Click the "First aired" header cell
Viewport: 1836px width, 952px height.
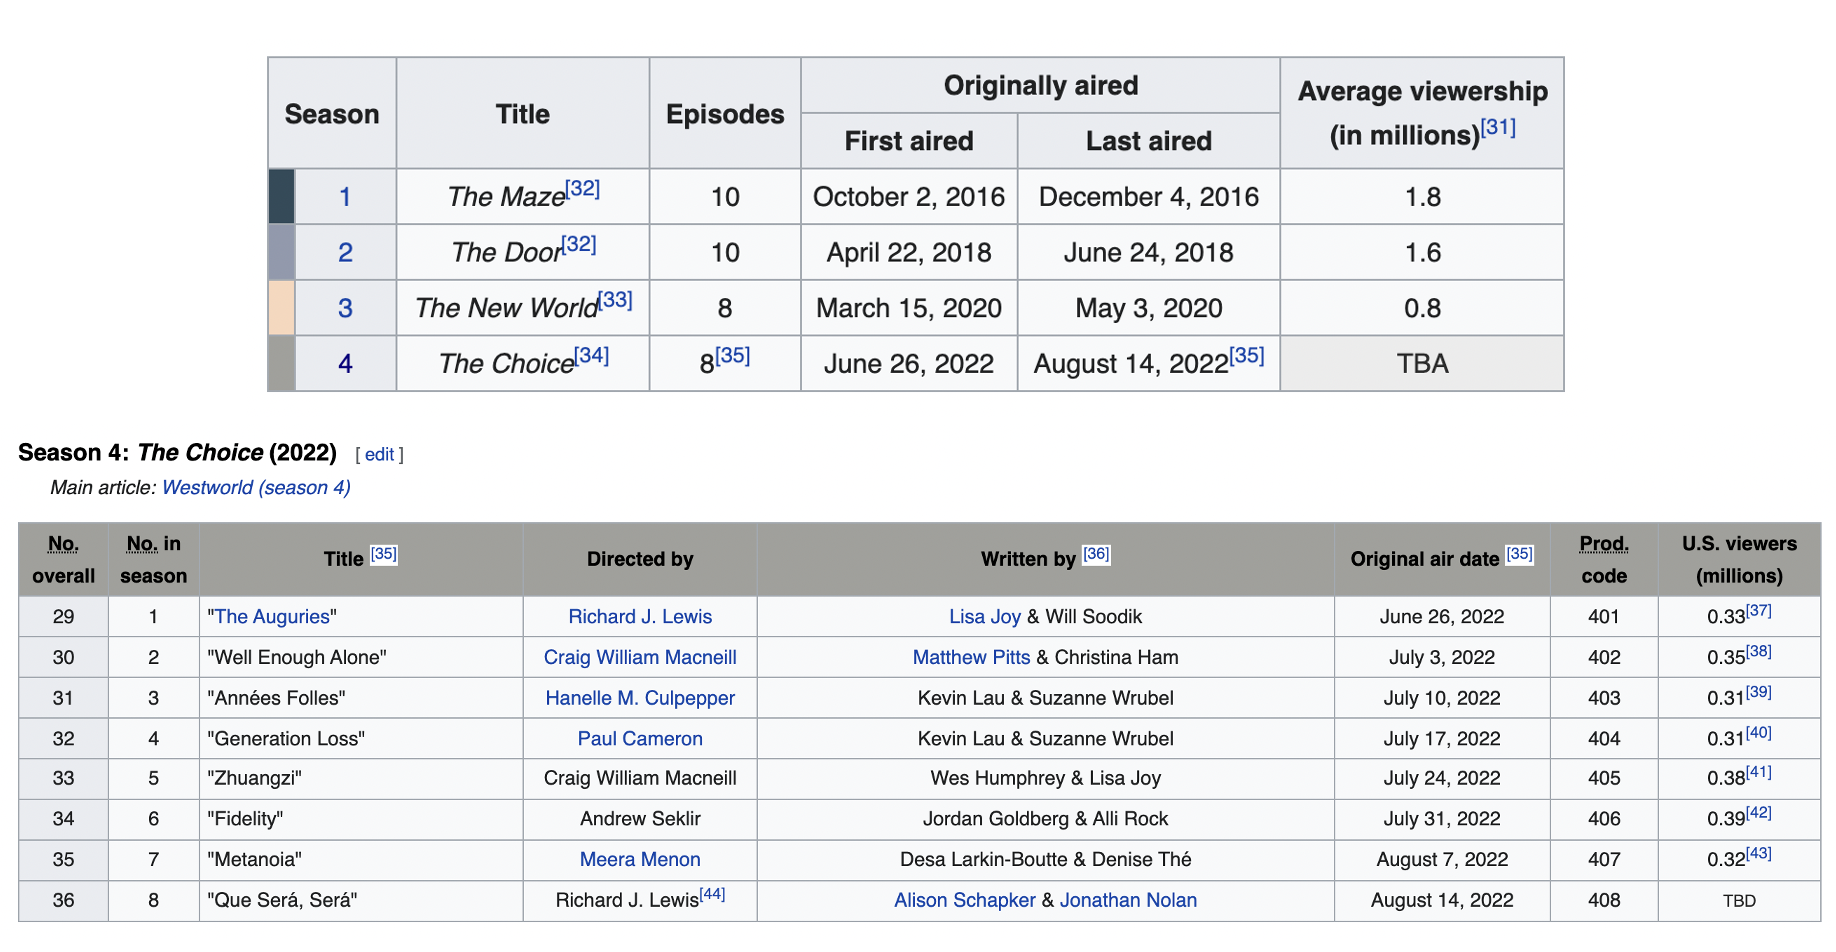pos(909,141)
